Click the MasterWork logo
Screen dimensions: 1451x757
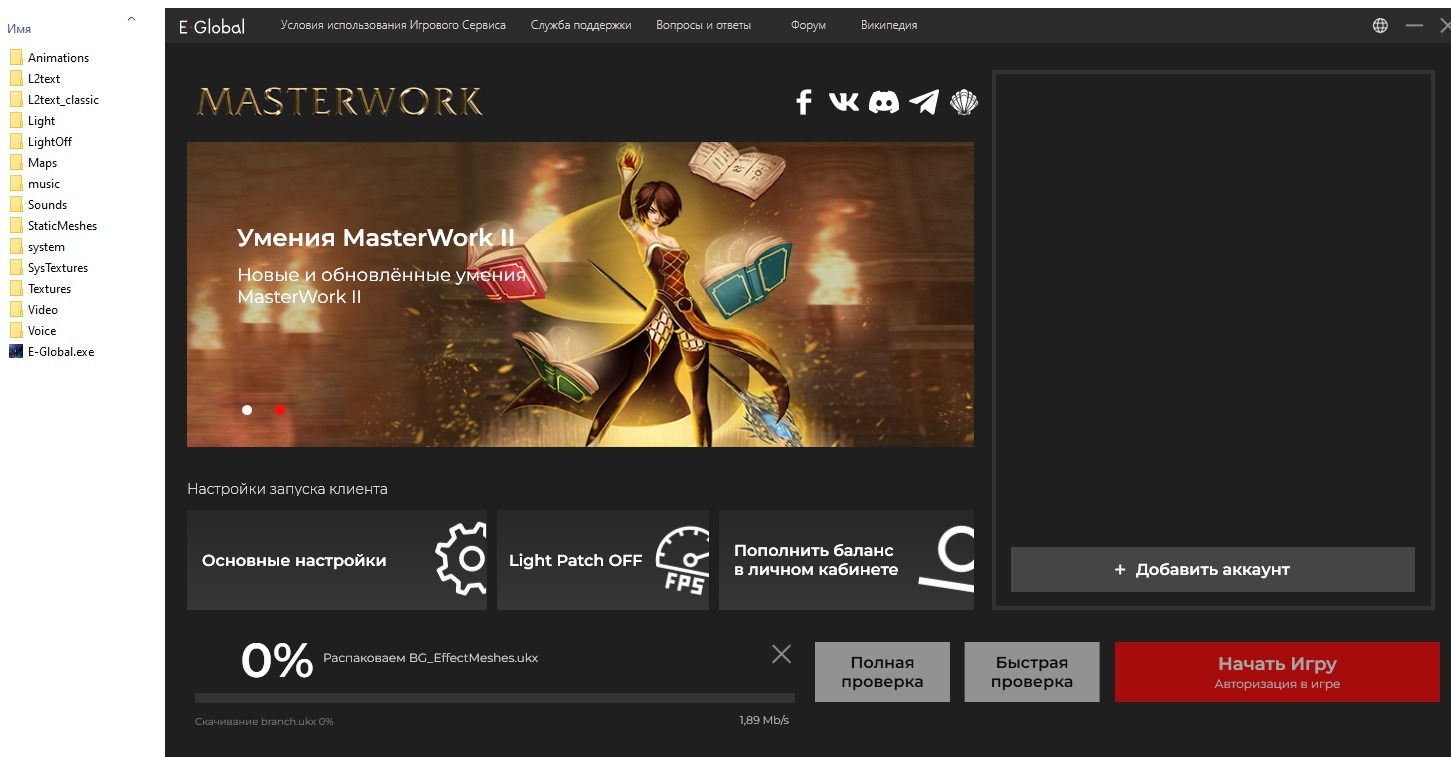point(340,102)
